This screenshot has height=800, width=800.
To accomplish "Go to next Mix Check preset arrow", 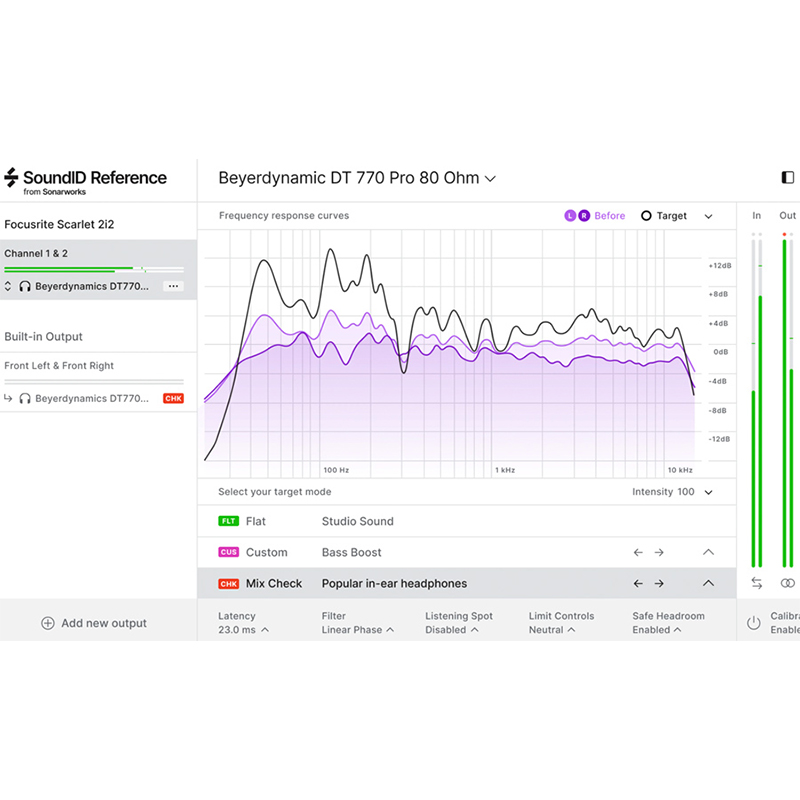I will pos(659,583).
